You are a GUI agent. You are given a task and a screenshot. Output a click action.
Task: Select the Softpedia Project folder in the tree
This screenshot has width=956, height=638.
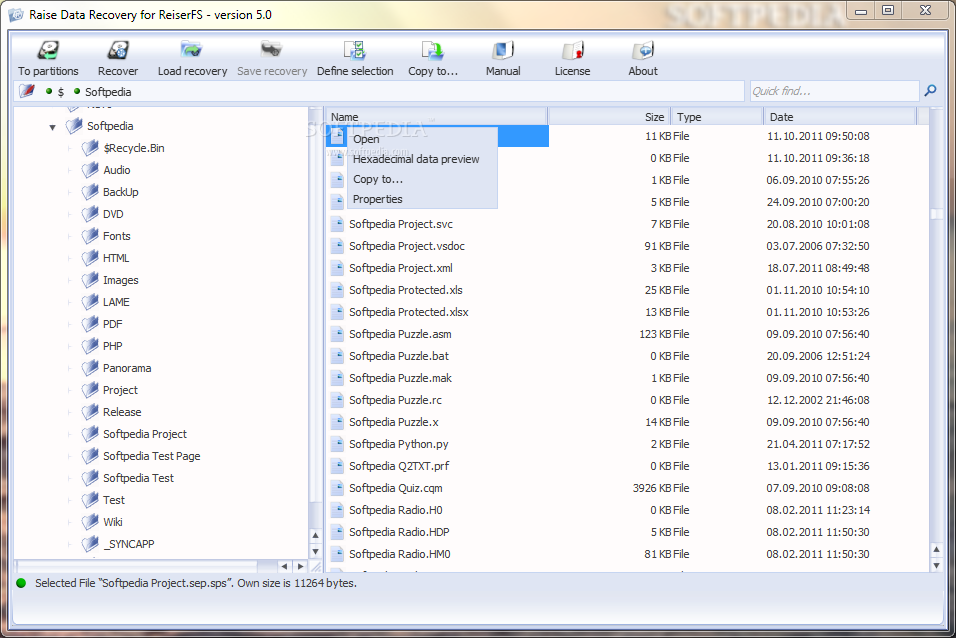pos(144,434)
